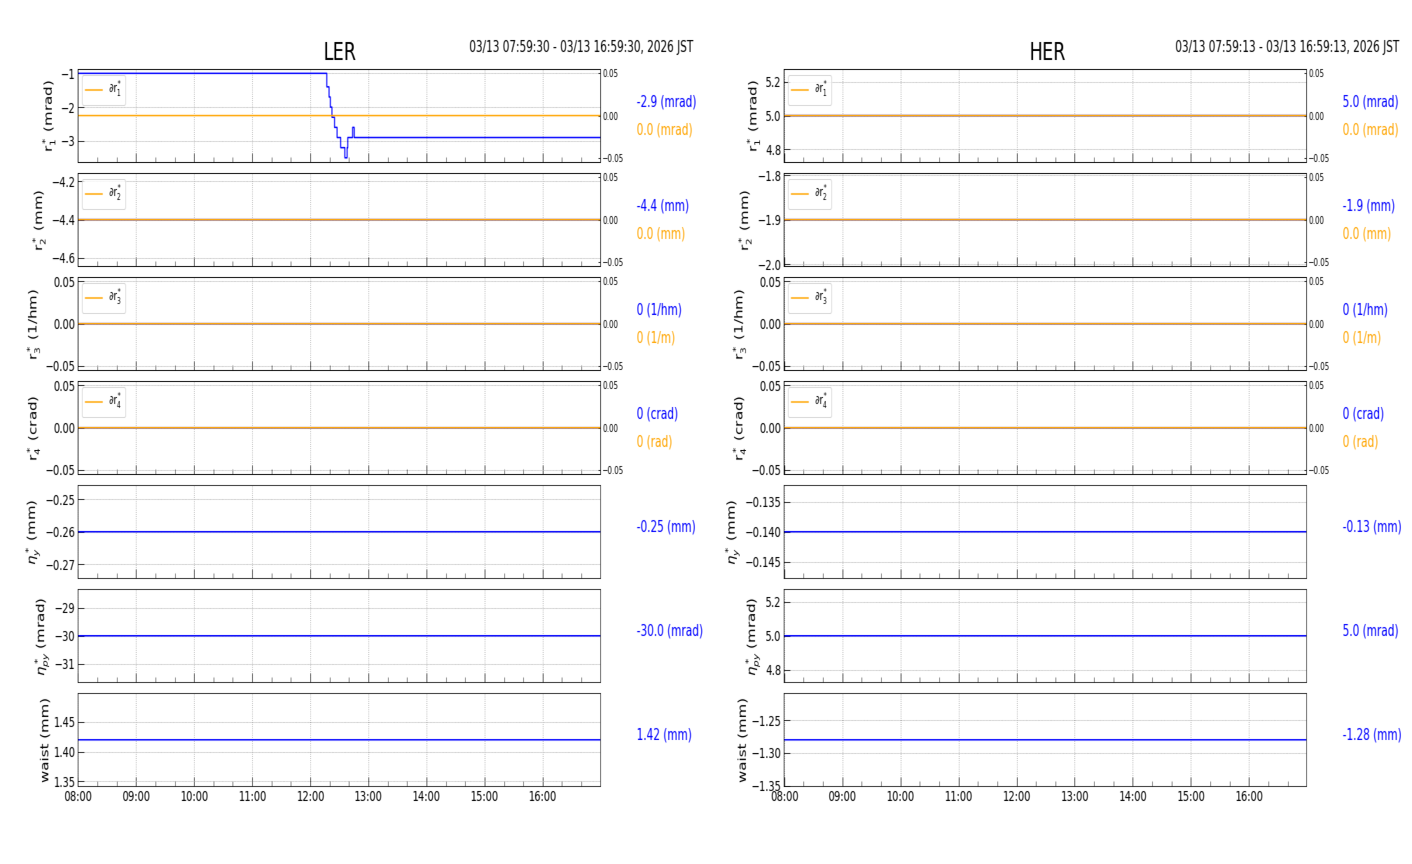Screen dimensions: 1412x864
Task: Click the LER waist (mm) y-axis label
Action: click(44, 740)
